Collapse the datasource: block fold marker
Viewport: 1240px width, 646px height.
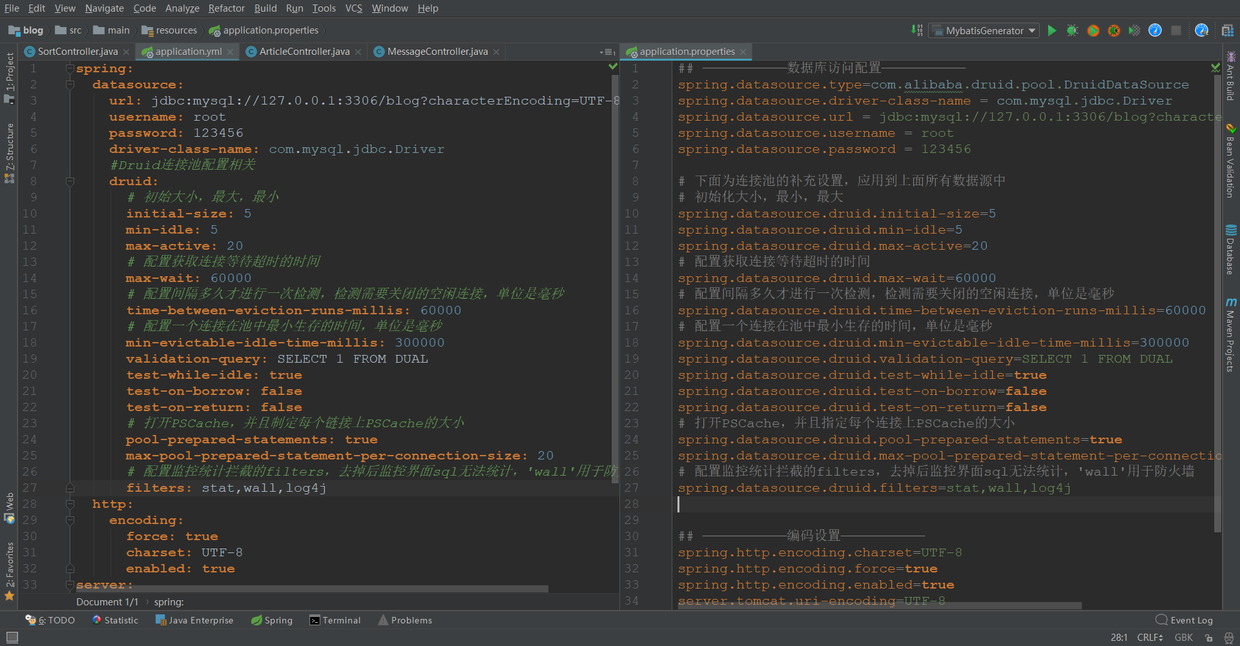tap(70, 85)
